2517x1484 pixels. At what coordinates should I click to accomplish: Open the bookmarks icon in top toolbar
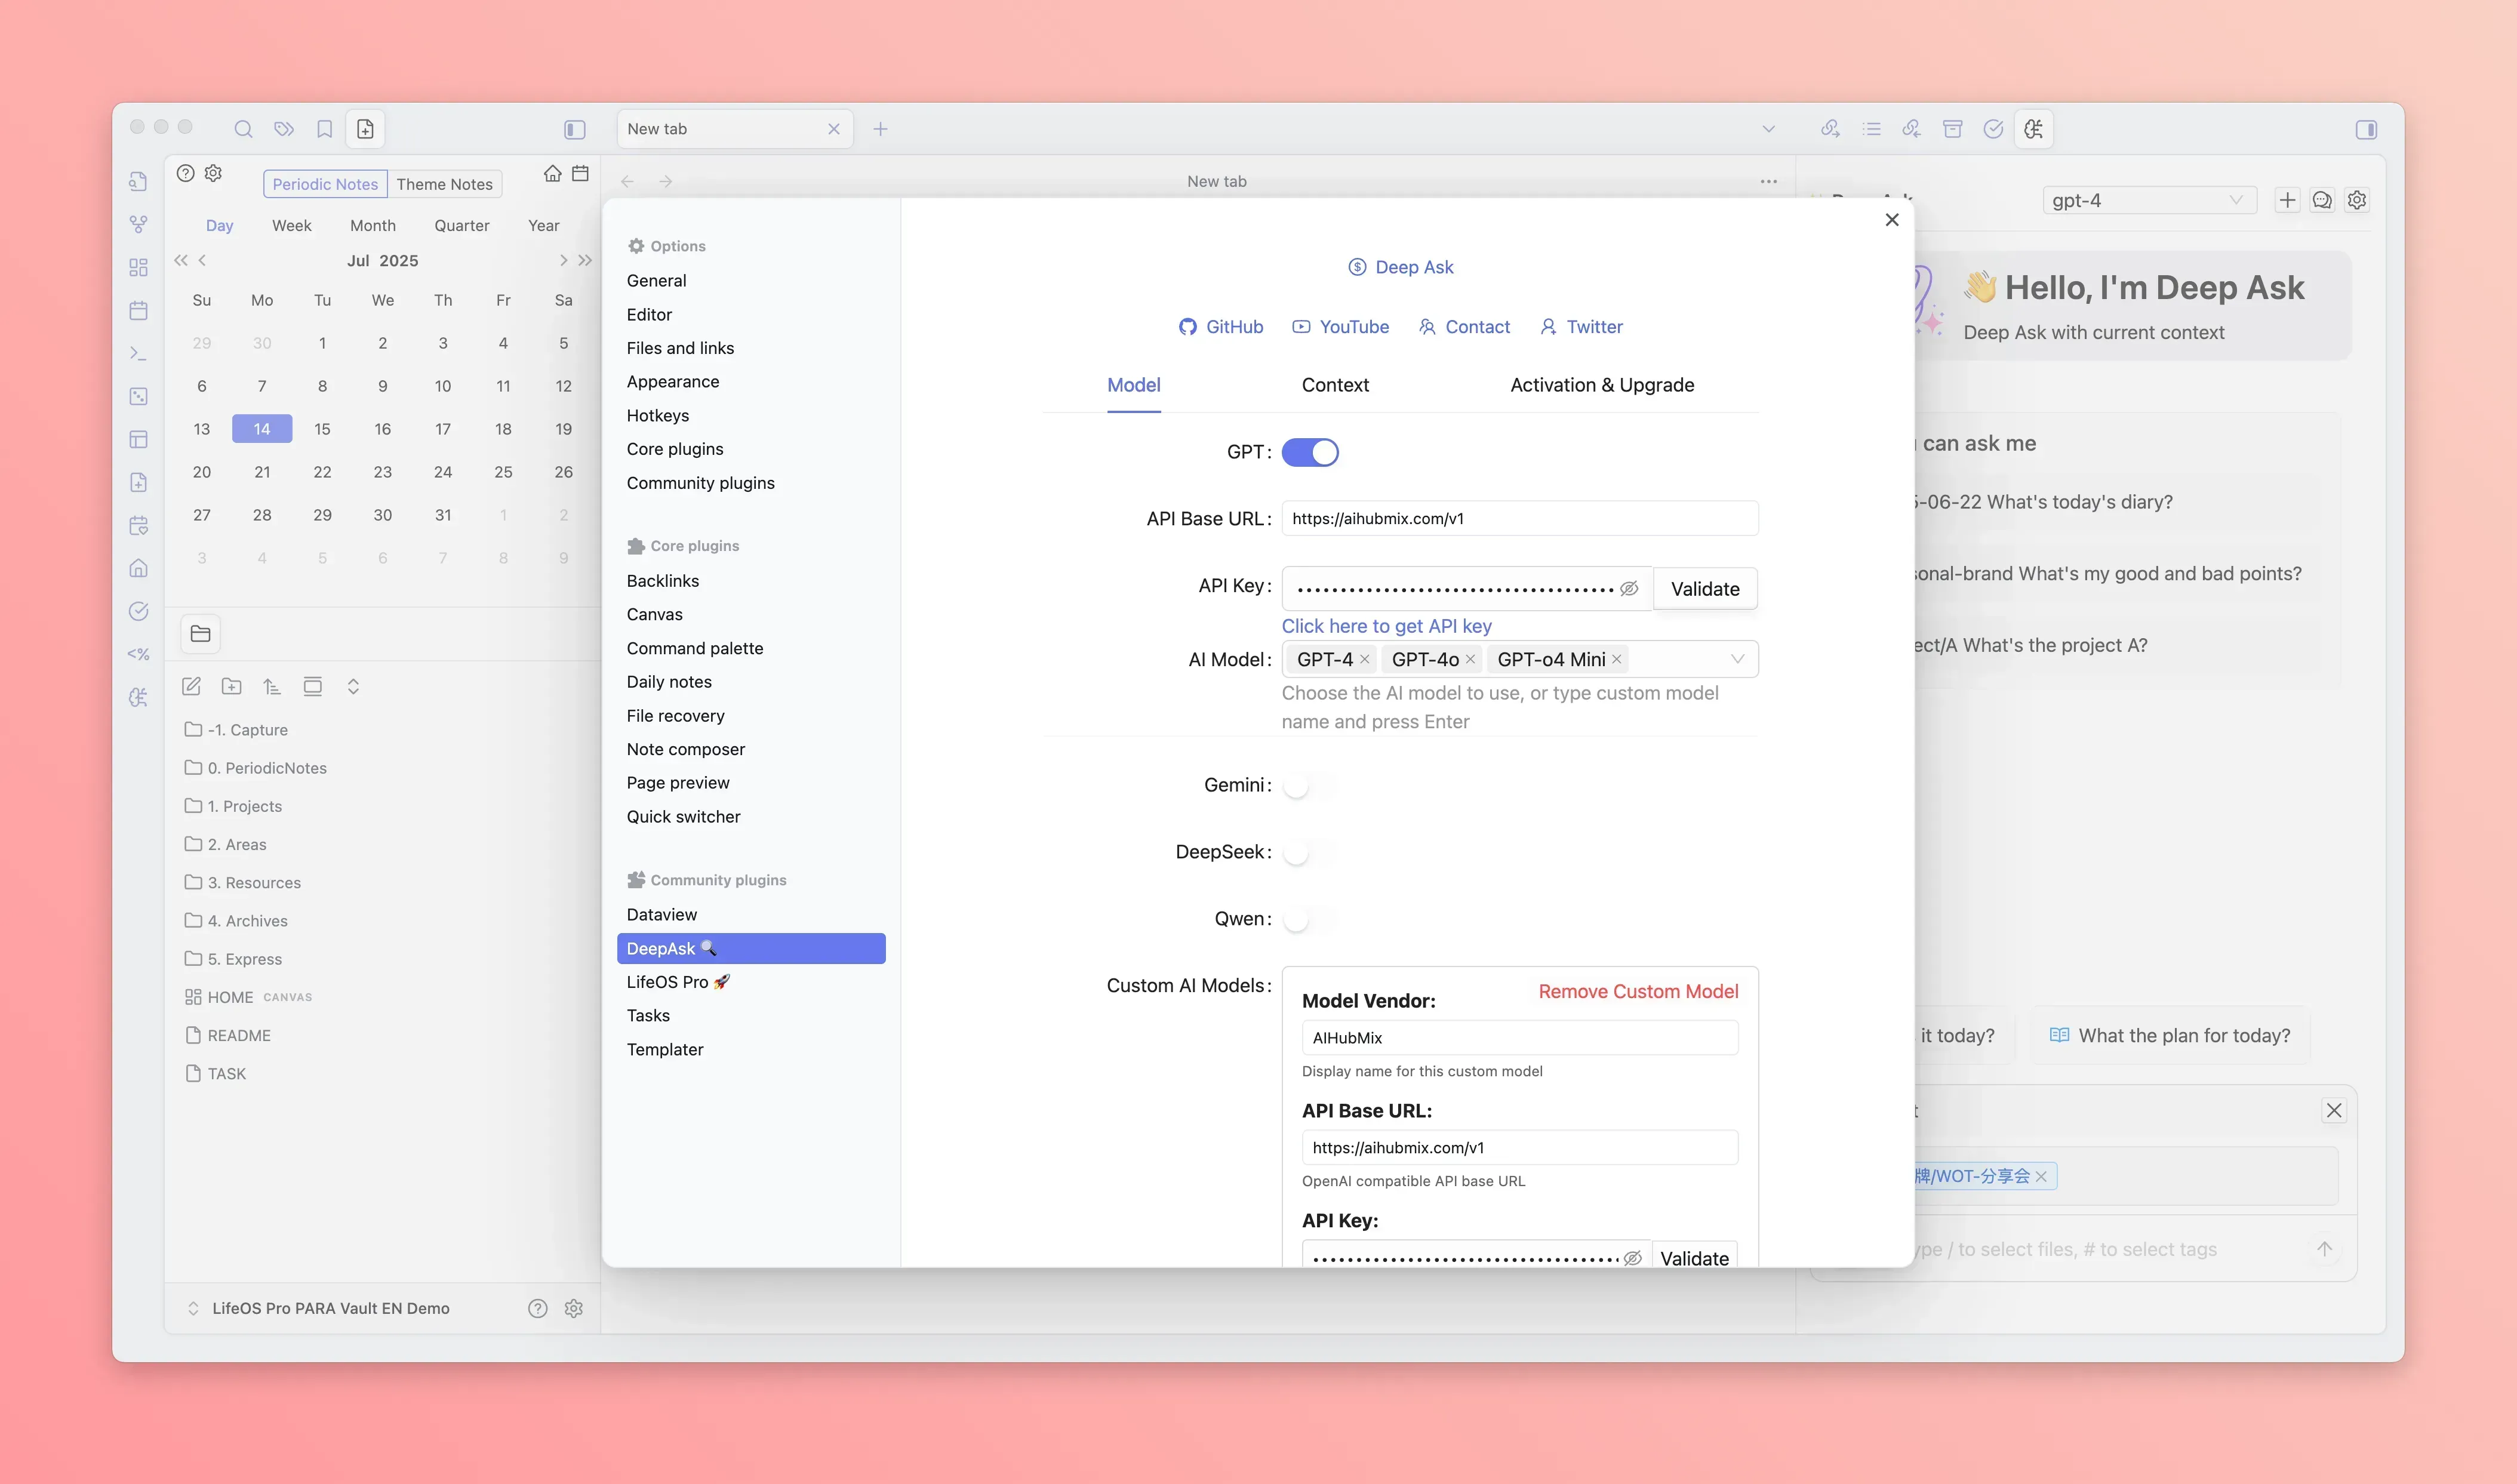click(324, 129)
